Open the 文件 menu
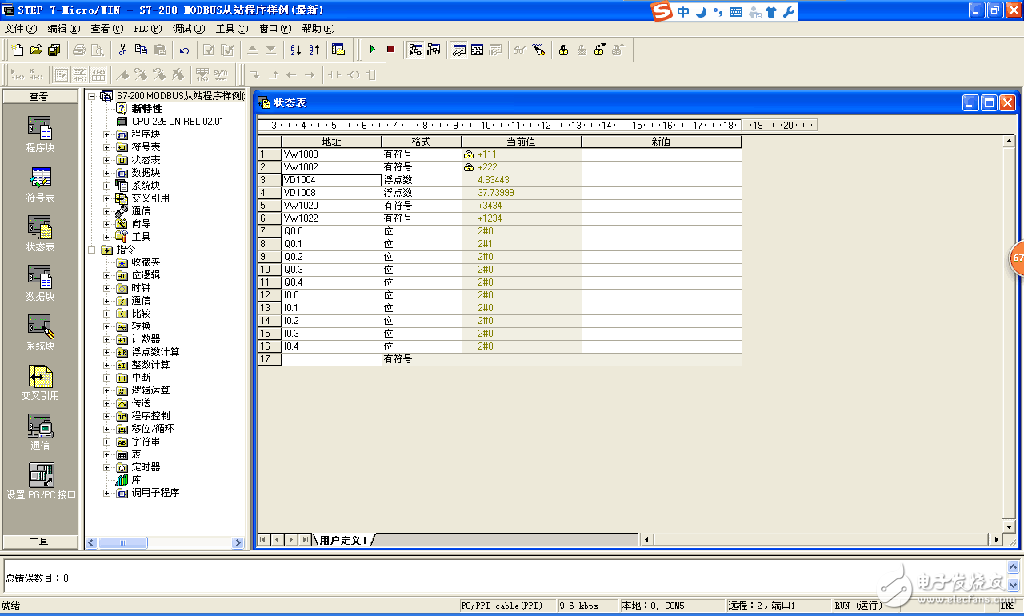 (x=19, y=29)
